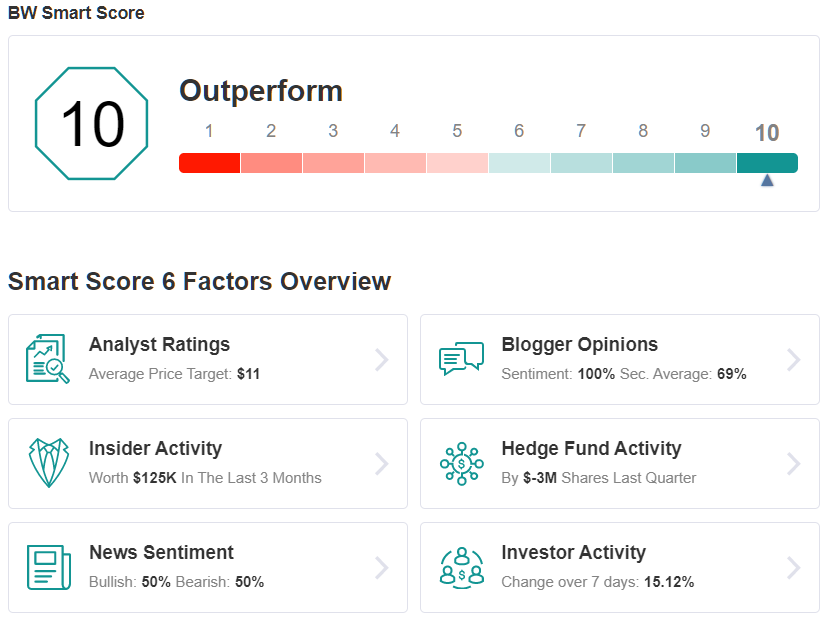Open the News Sentiment chevron arrow
829x621 pixels.
(382, 568)
